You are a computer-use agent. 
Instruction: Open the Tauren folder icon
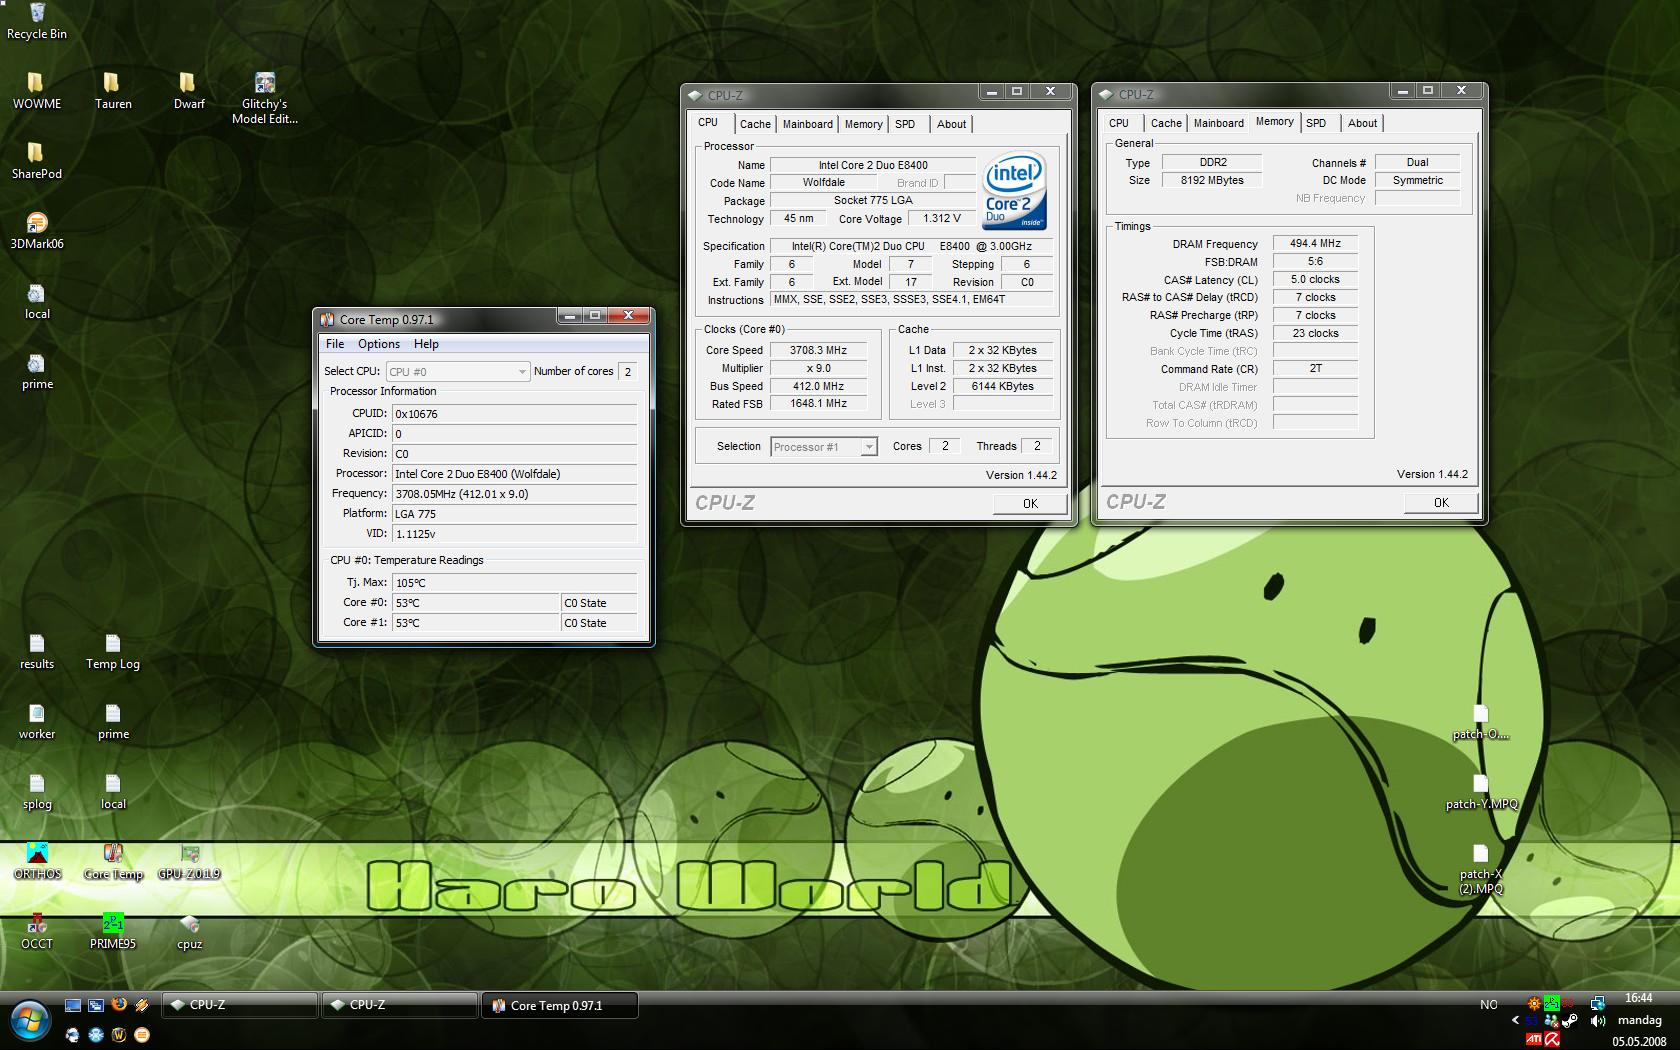click(113, 90)
